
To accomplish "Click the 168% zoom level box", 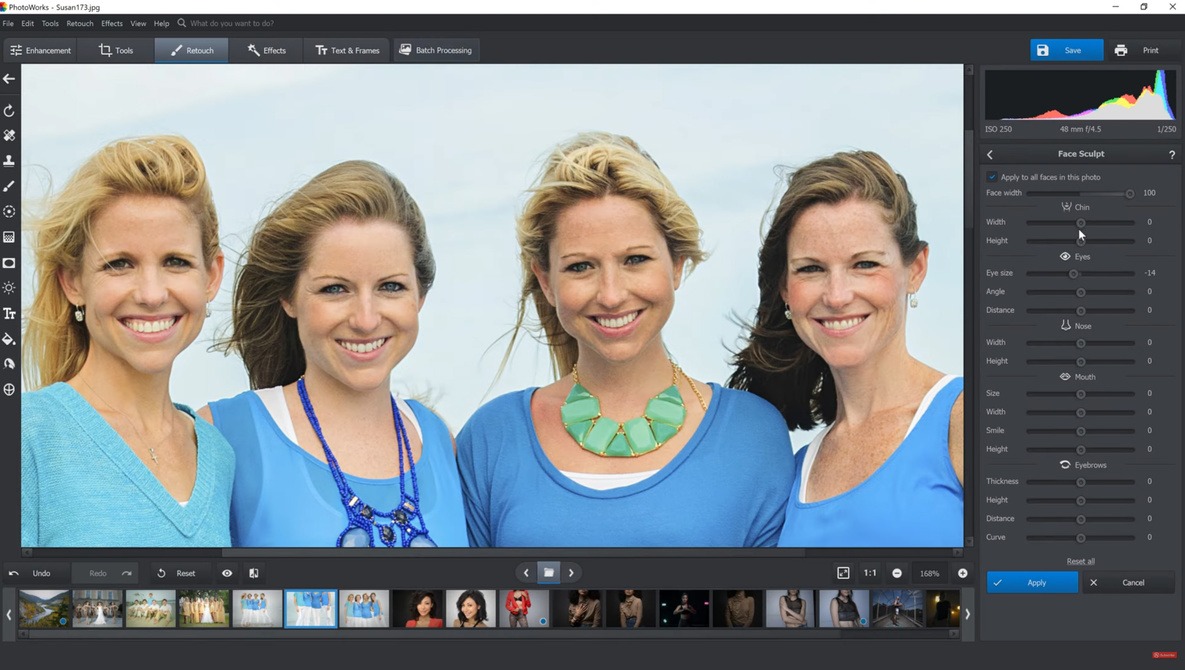I will point(929,573).
